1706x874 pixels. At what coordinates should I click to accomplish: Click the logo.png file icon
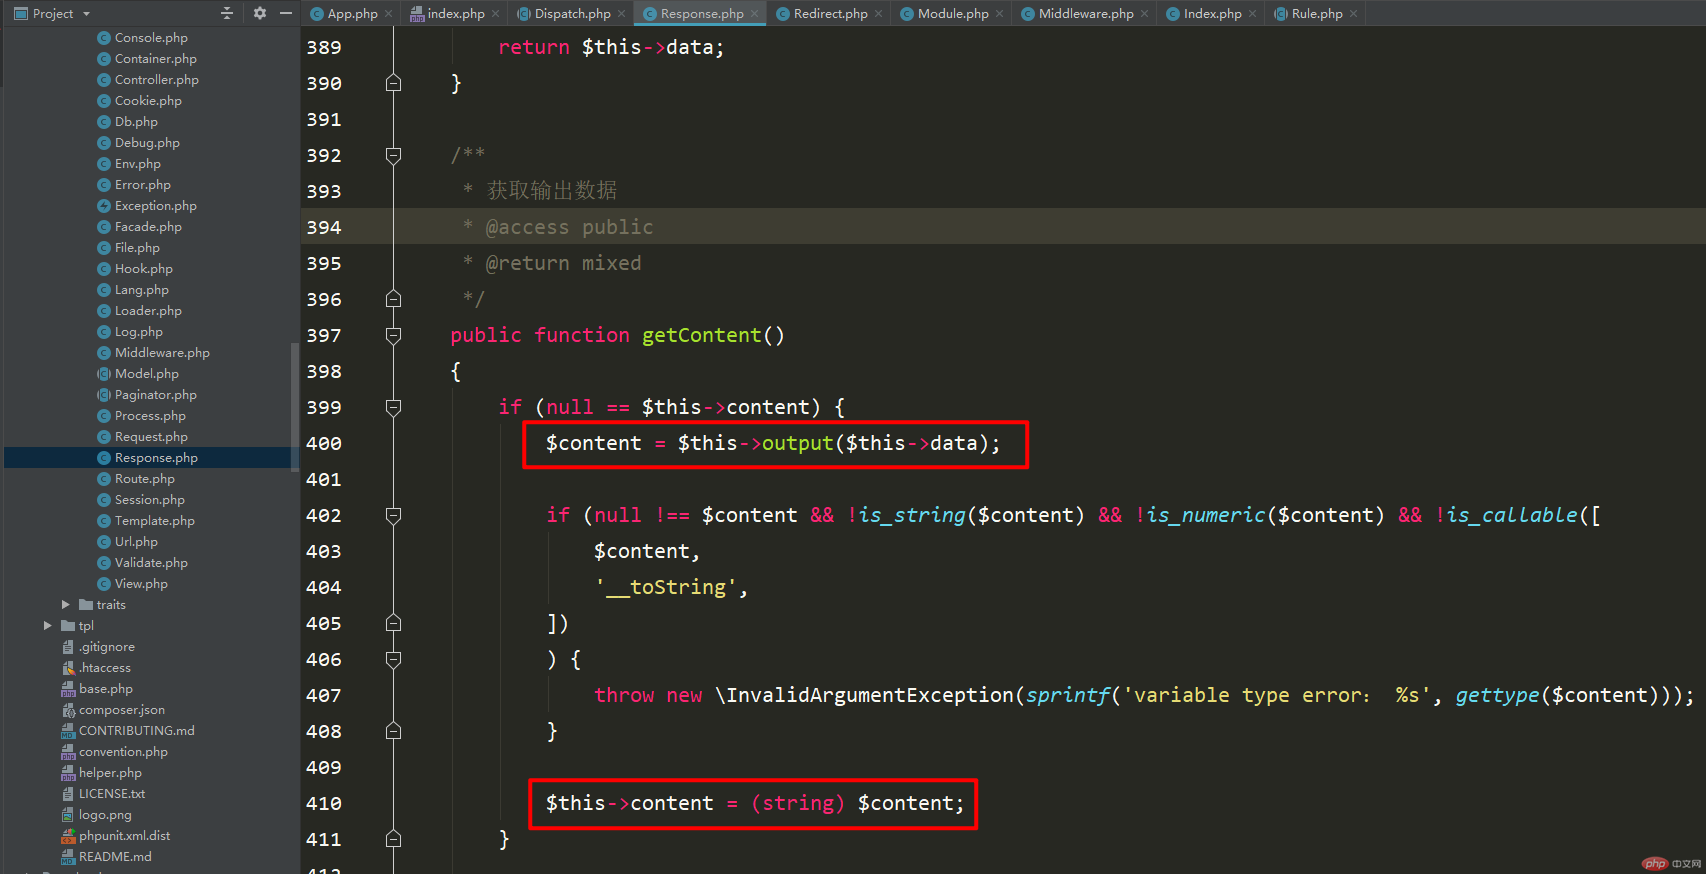coord(68,815)
